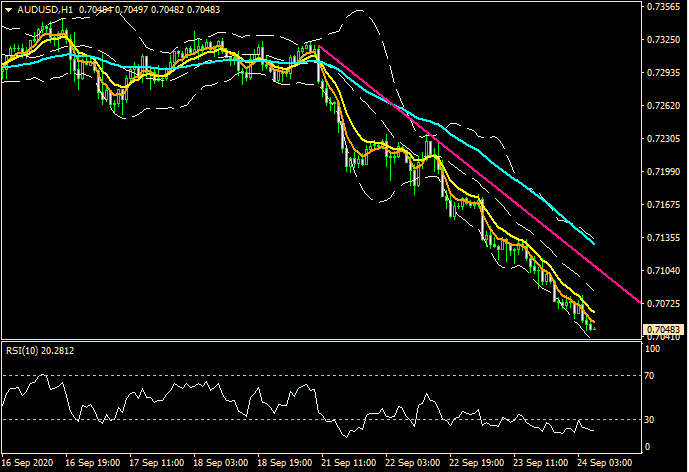Click the 0.72620 price scale value
Screen dimensions: 689x472
coord(663,106)
